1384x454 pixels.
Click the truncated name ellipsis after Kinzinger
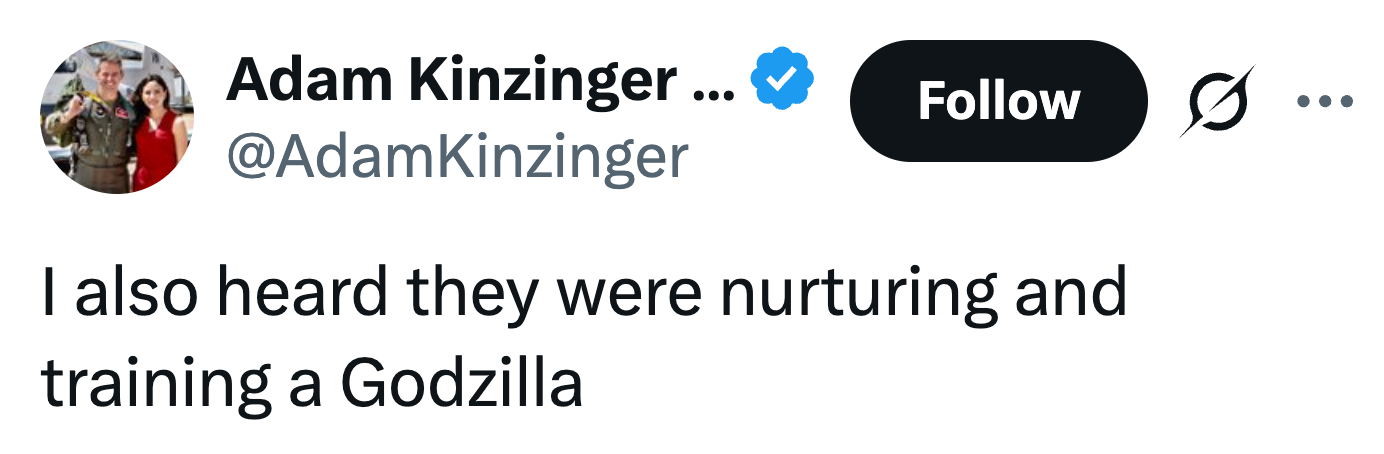coord(715,83)
